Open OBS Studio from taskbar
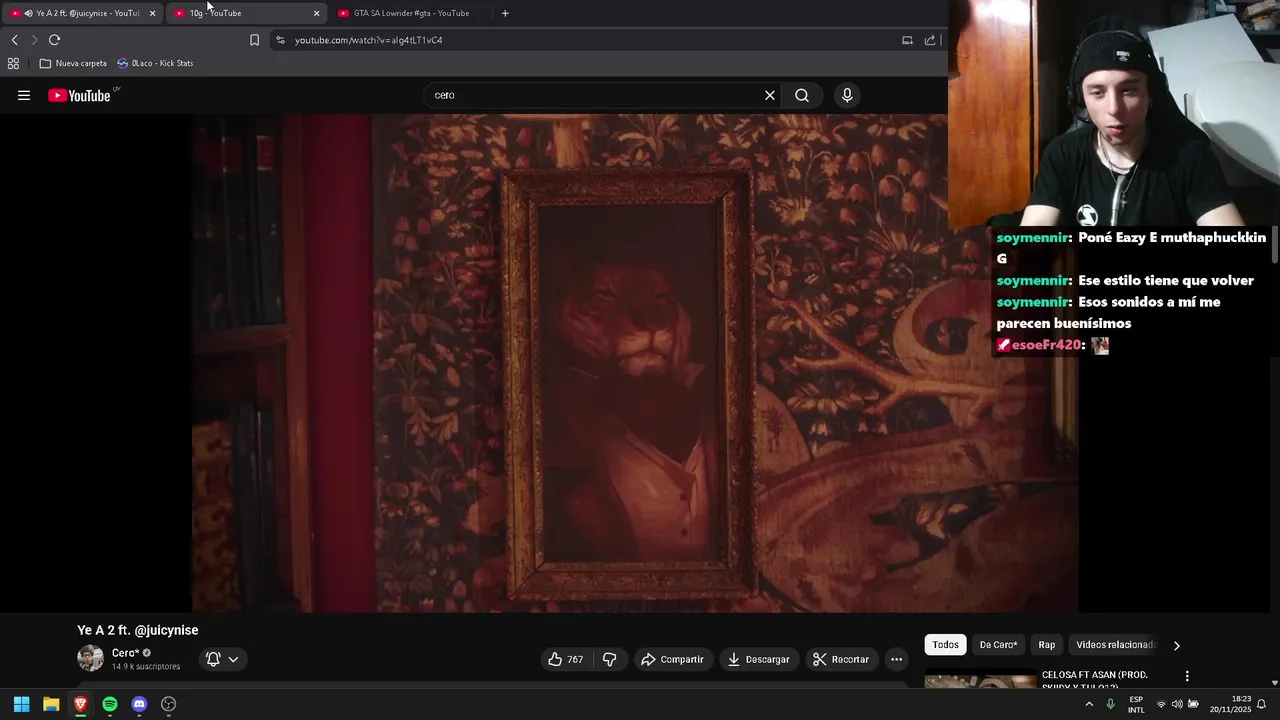This screenshot has height=720, width=1280. [x=169, y=704]
